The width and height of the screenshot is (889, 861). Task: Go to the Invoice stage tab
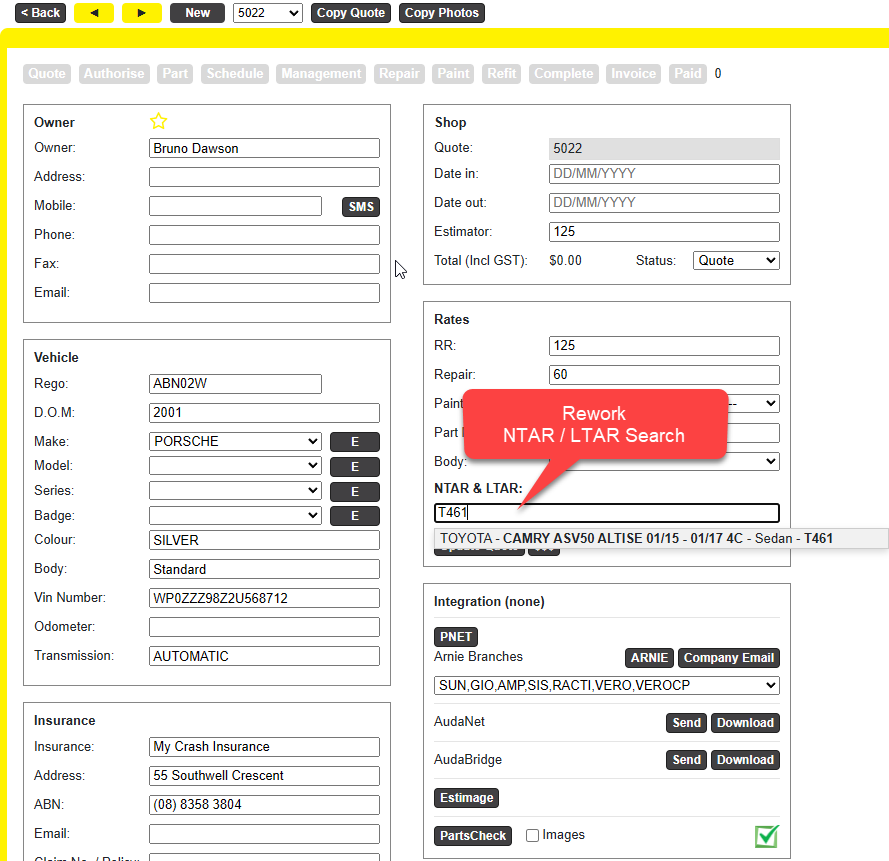click(634, 74)
